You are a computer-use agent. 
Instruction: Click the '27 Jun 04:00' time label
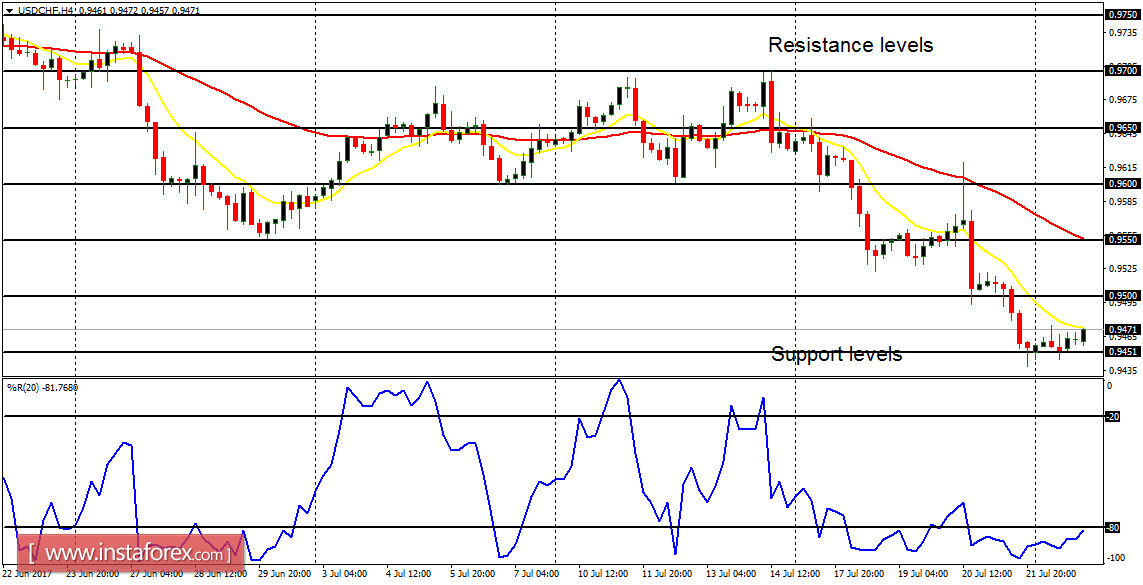click(x=156, y=575)
